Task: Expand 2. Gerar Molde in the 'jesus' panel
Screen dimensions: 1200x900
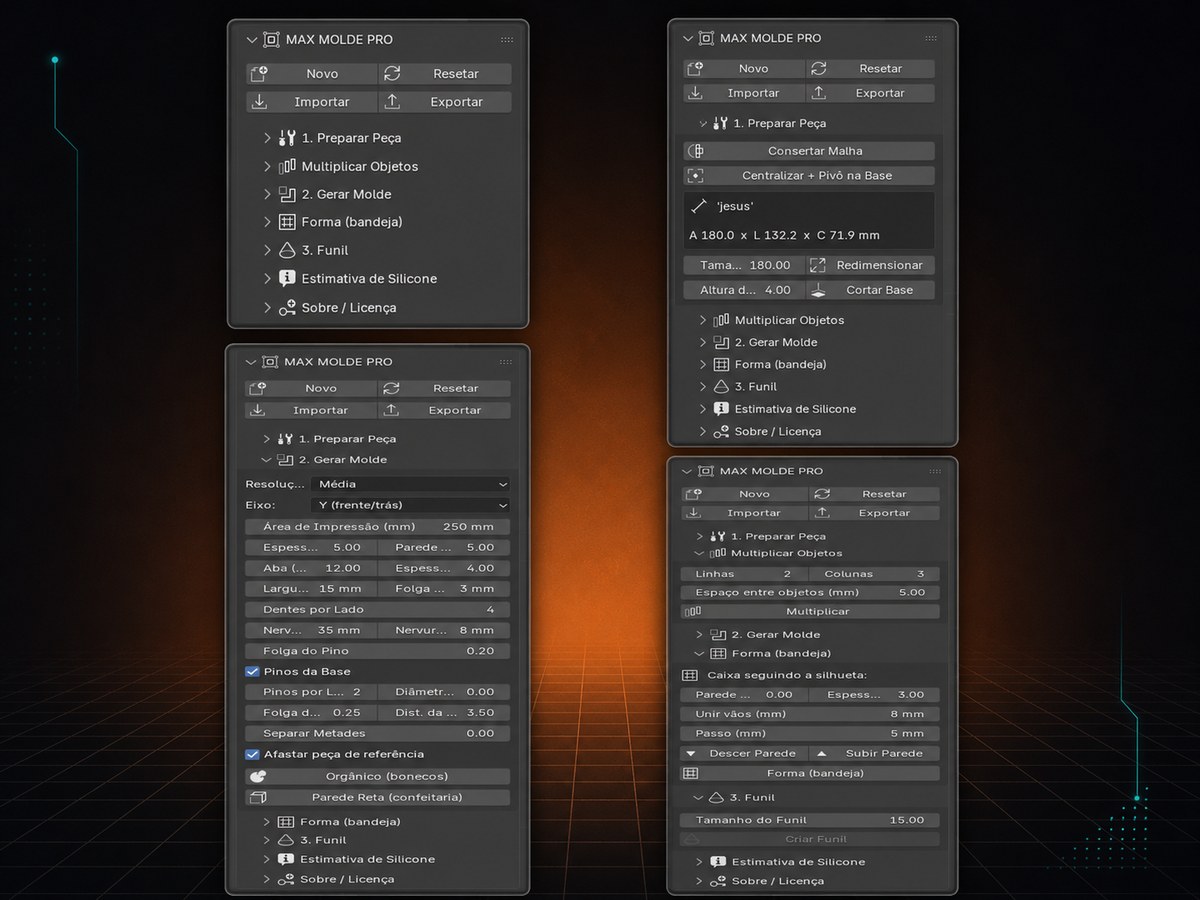Action: pos(703,342)
